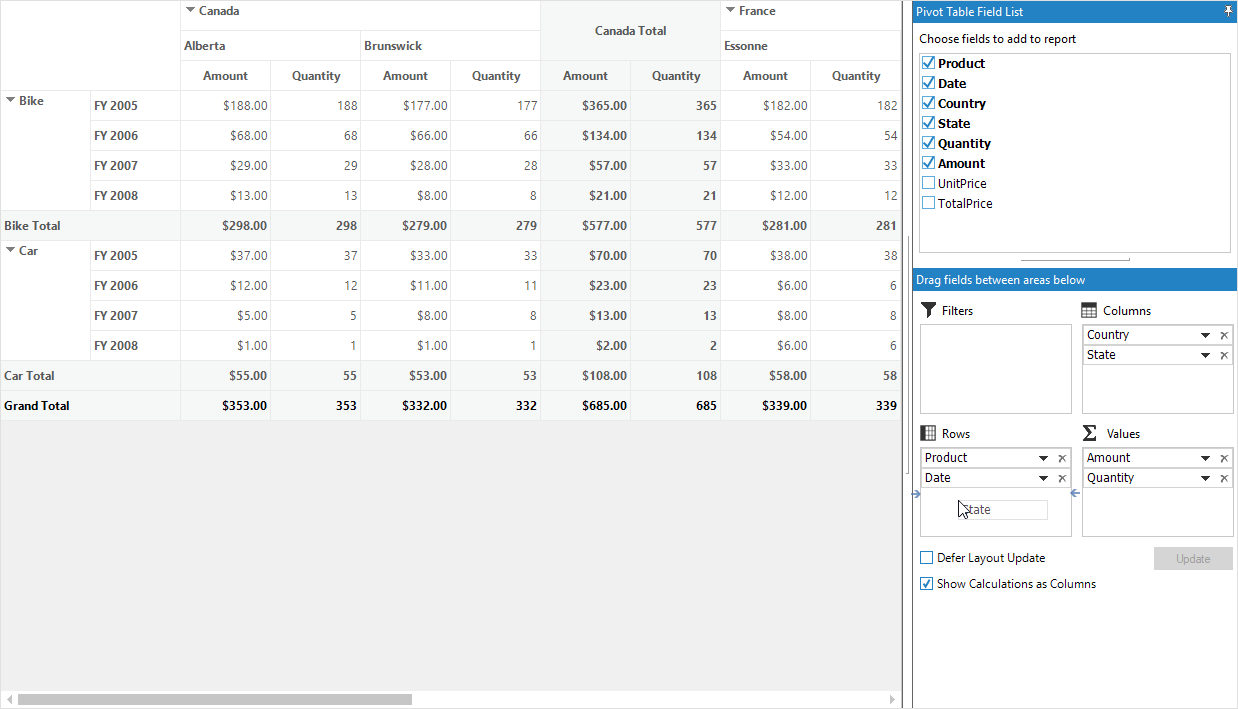Collapse the Canada column group
The height and width of the screenshot is (709, 1238).
click(x=190, y=10)
